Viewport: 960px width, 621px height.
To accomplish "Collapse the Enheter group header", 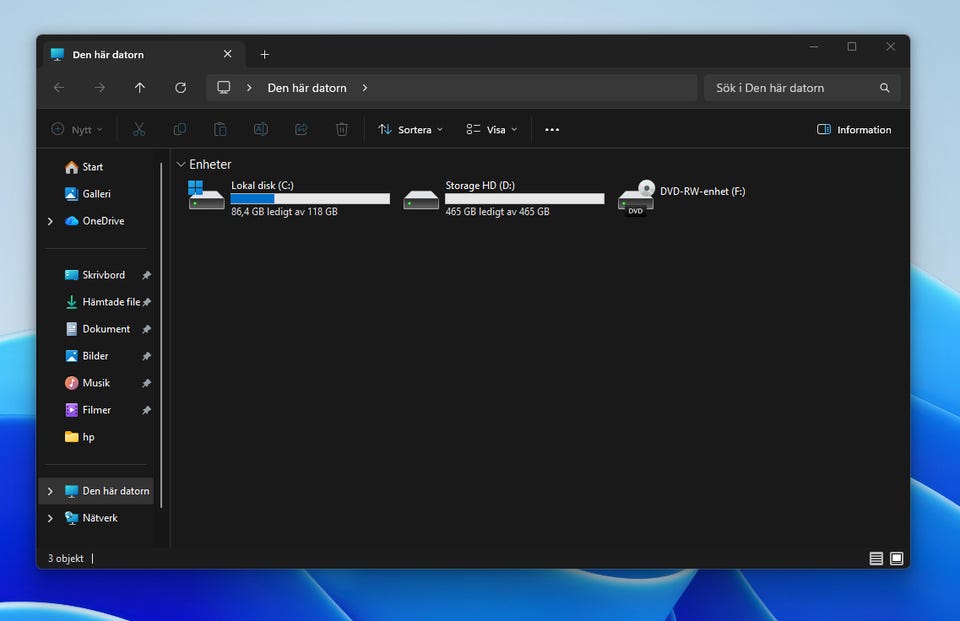I will [x=181, y=164].
